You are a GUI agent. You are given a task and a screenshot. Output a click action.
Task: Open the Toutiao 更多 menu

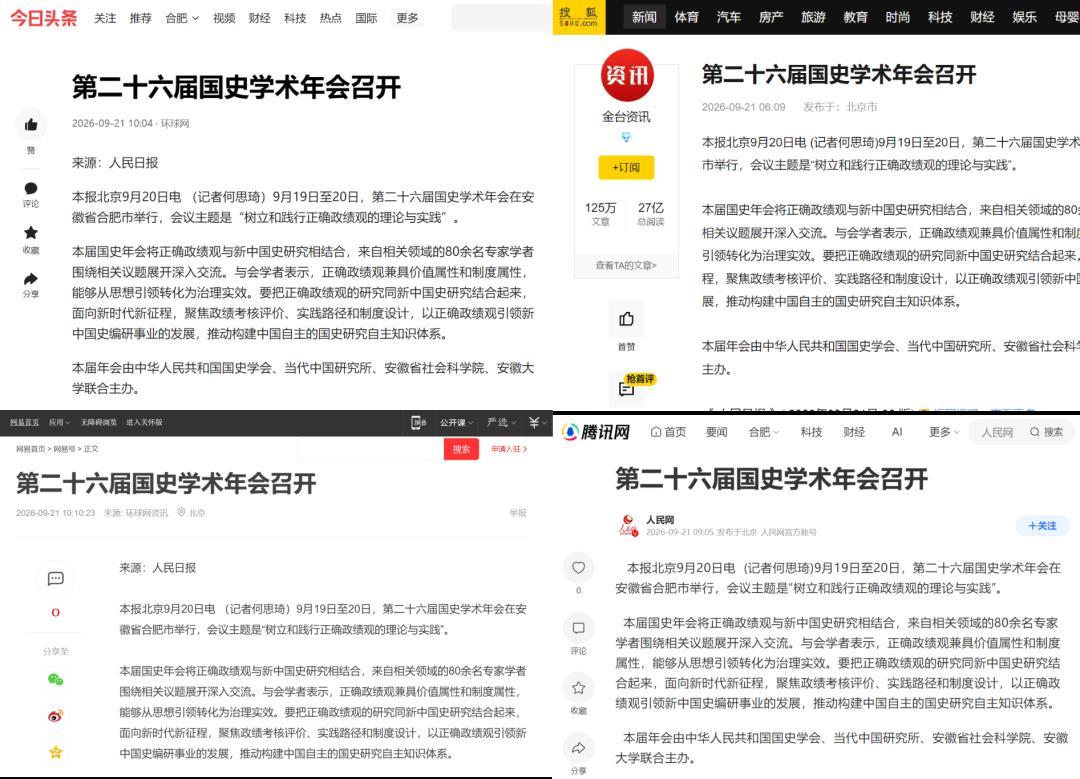tap(407, 18)
